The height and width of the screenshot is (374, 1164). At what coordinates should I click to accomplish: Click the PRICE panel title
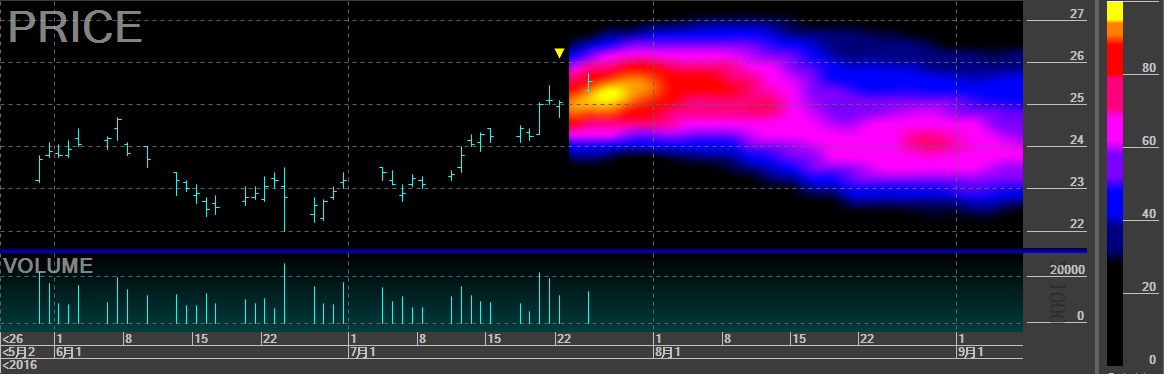75,27
